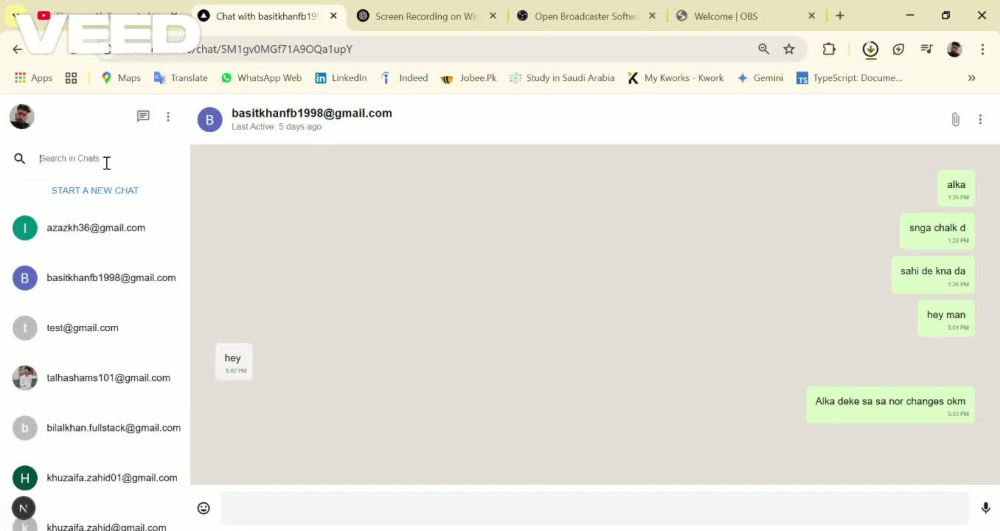Viewport: 1000px width, 531px height.
Task: Open chat with basitkhanfb1998@gmail.com in list
Action: [95, 278]
